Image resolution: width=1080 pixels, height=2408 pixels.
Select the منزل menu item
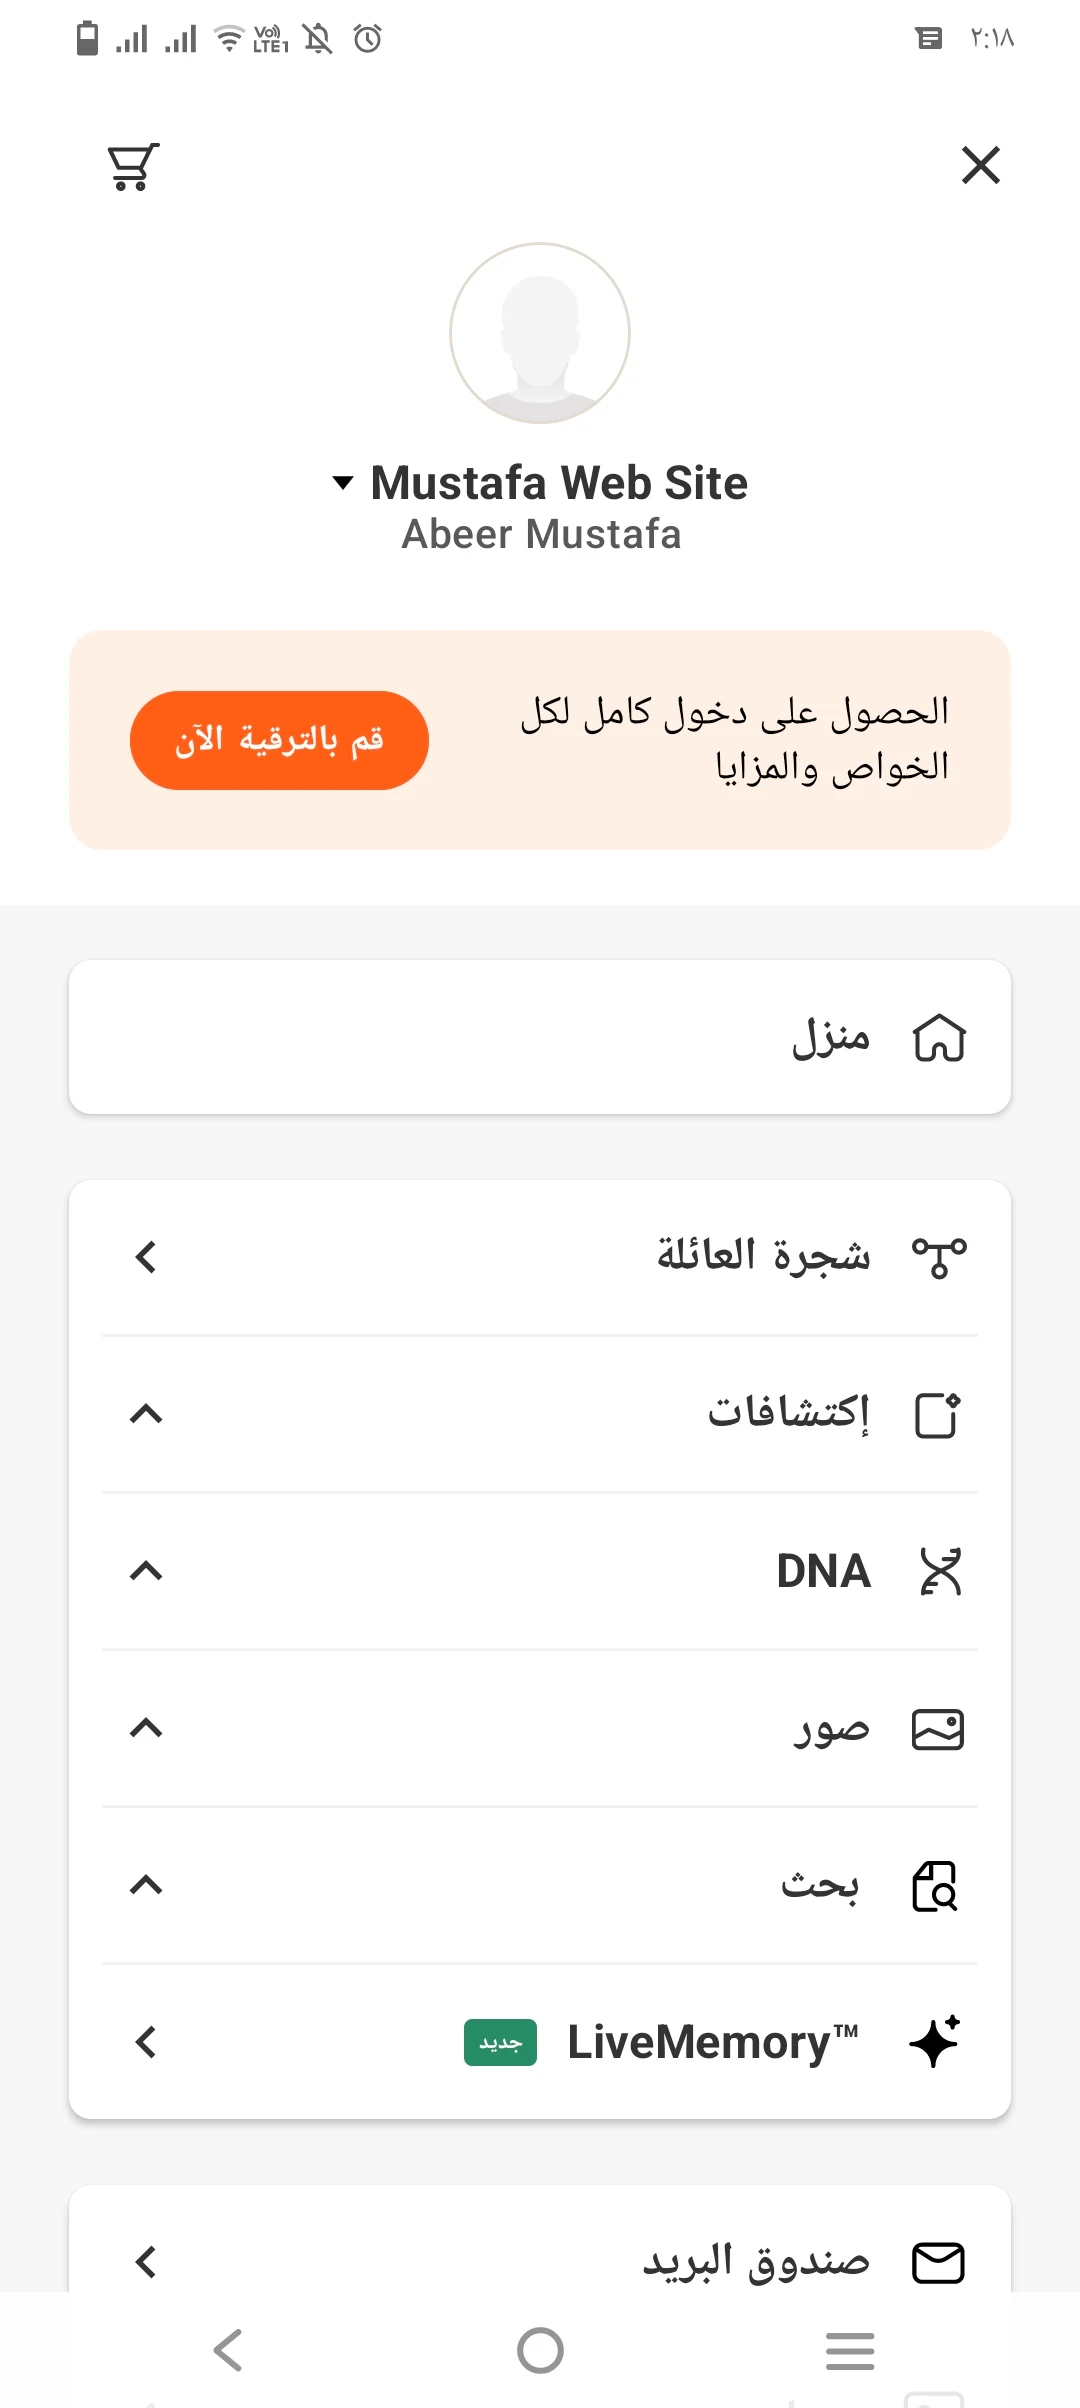click(830, 1037)
